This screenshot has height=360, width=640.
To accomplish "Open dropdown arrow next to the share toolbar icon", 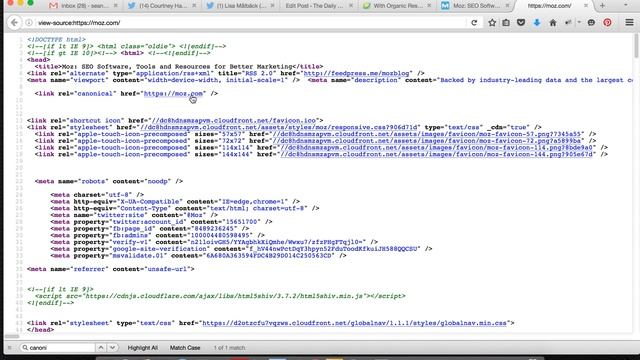I will (x=579, y=23).
